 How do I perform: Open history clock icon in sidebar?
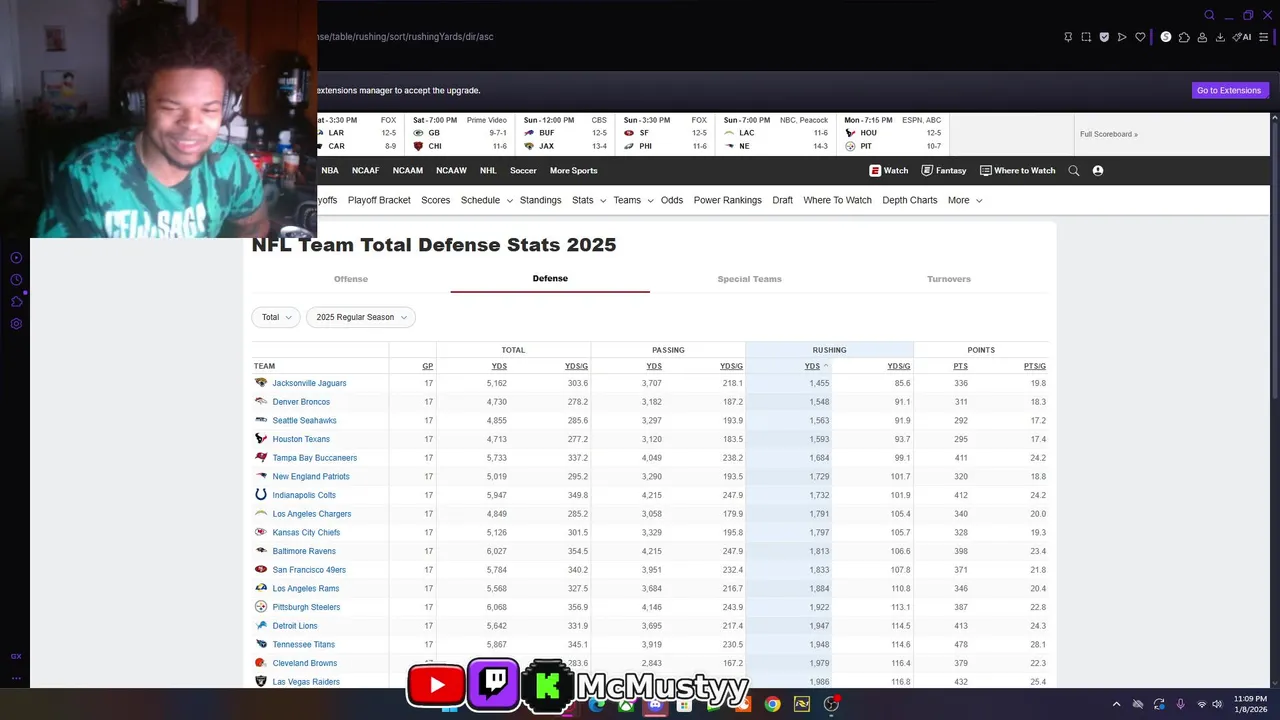16,280
